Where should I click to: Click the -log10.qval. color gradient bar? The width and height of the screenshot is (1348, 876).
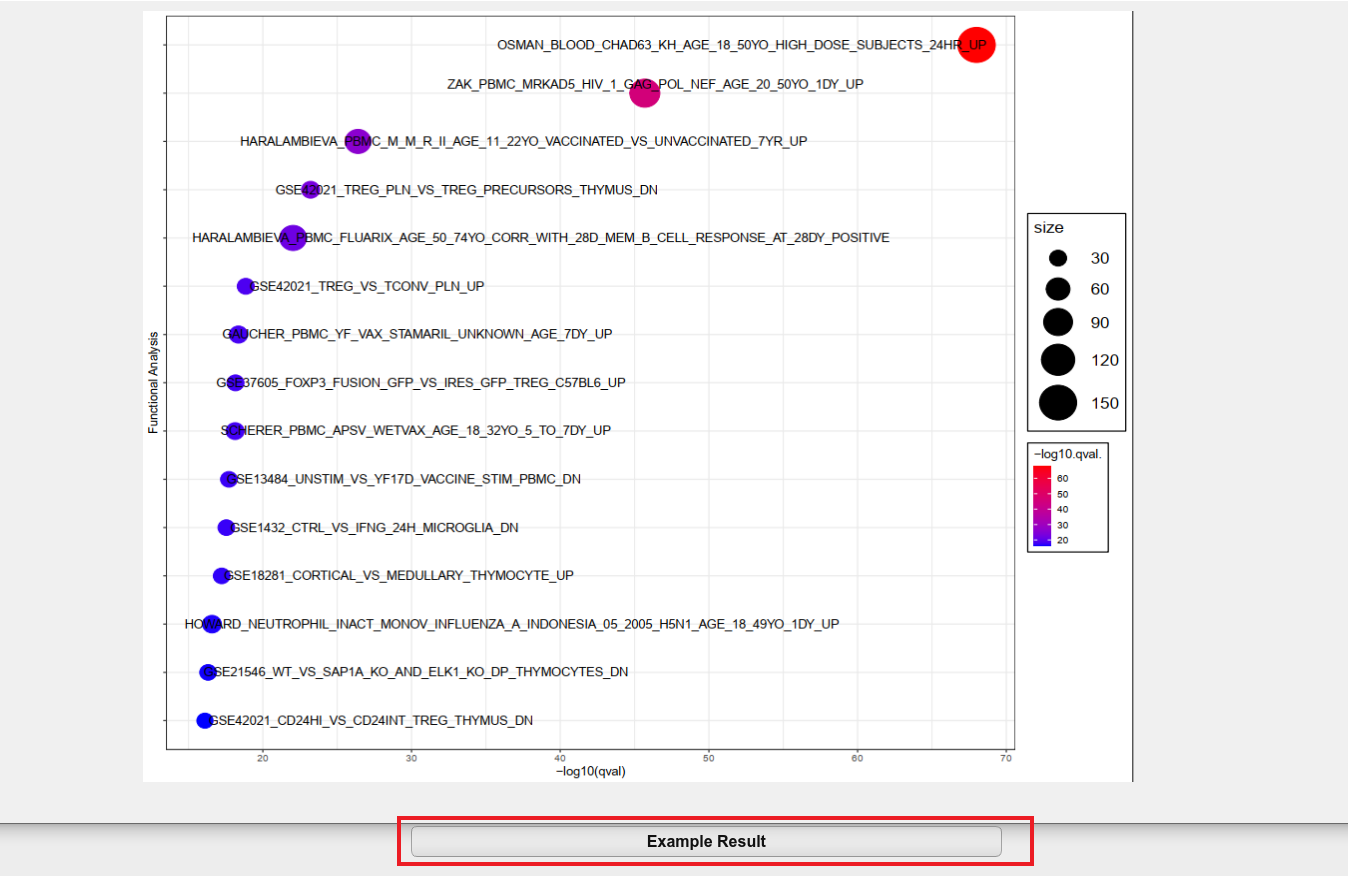[1042, 505]
